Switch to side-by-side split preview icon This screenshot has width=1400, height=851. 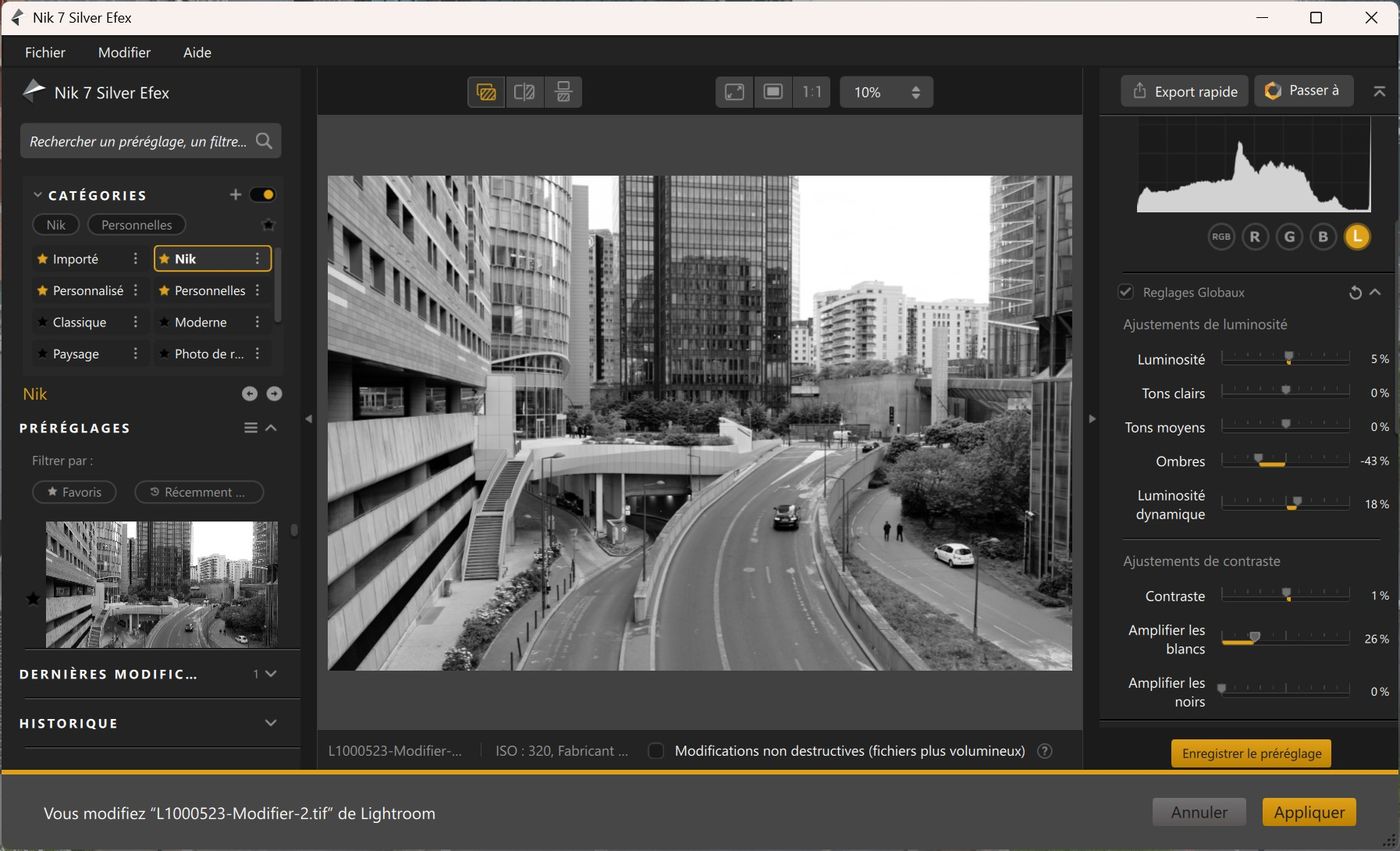pyautogui.click(x=524, y=92)
